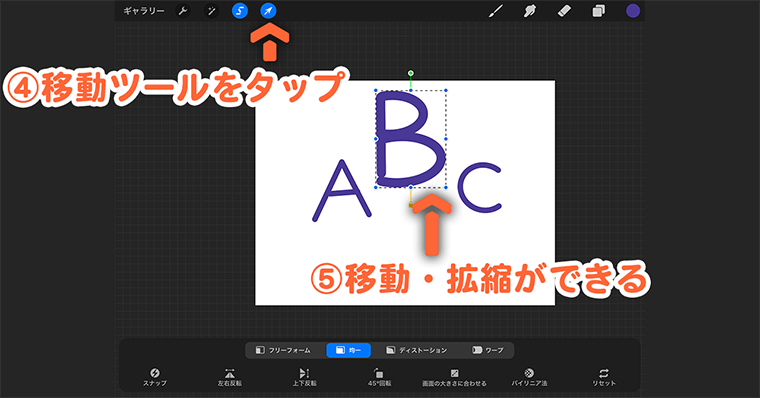Open the purple color swatch

point(633,11)
